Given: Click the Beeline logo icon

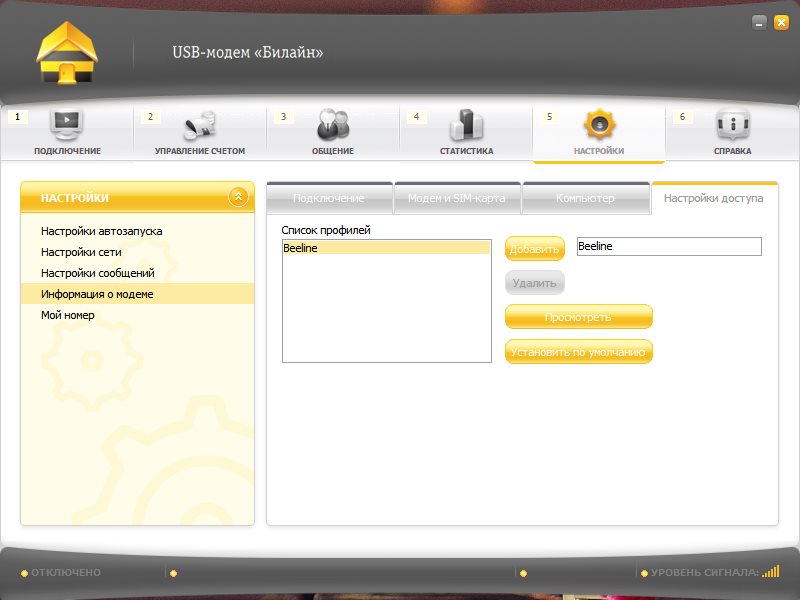Looking at the screenshot, I should coord(67,53).
